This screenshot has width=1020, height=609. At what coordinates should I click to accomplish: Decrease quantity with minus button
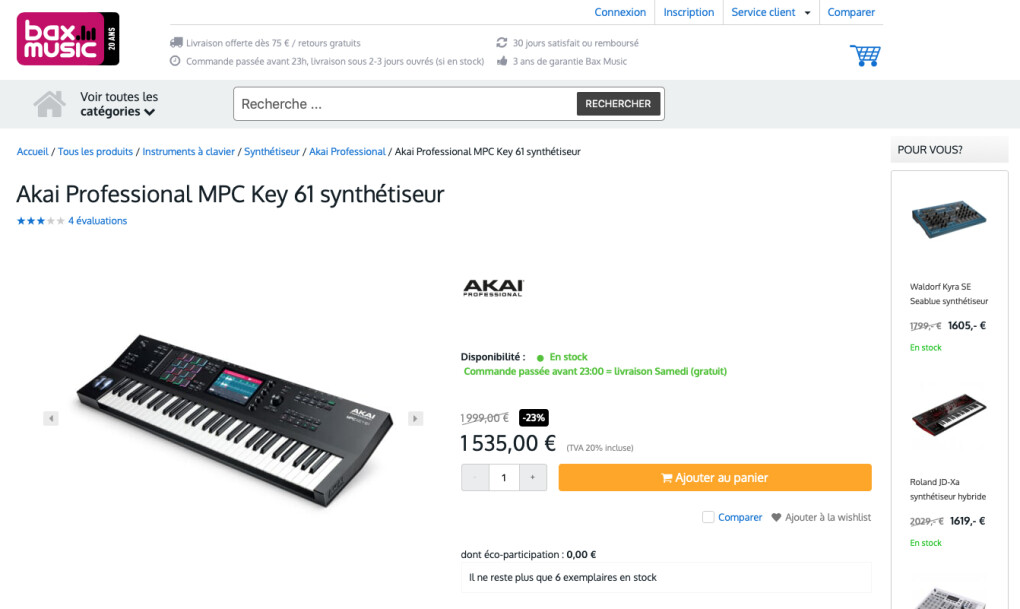point(475,478)
